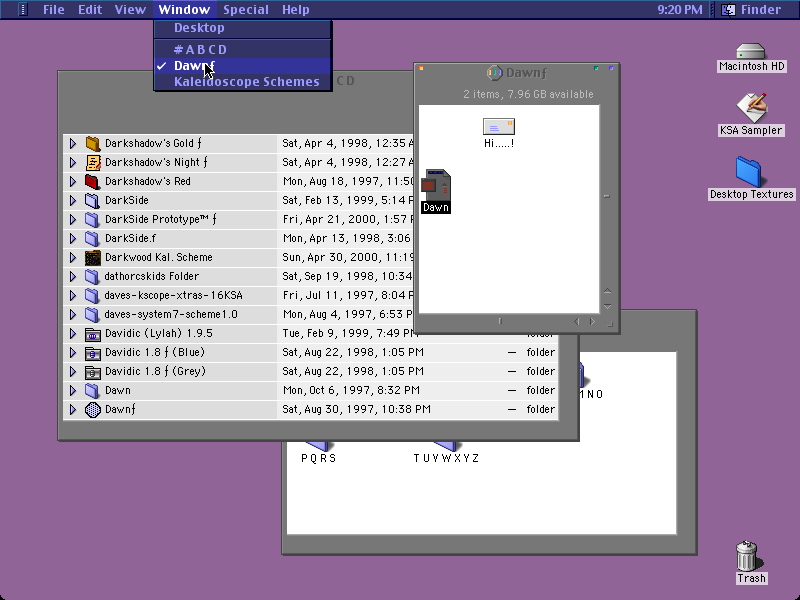Expand the Dawn row disclosure triangle
Screen dimensions: 800x600
(x=73, y=391)
